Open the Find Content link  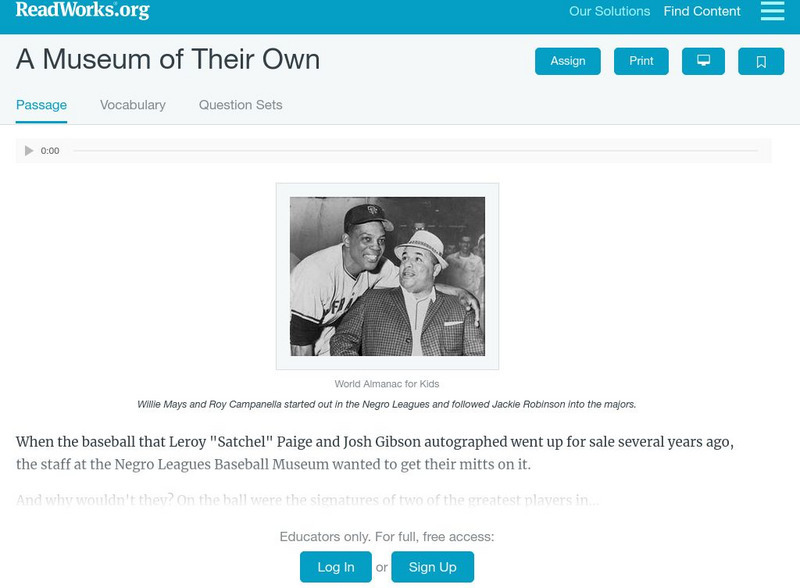[x=702, y=12]
